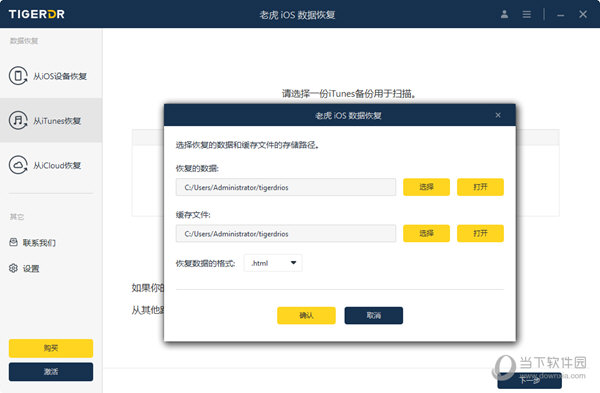The image size is (600, 393).
Task: Open the user account icon in title bar
Action: pyautogui.click(x=504, y=15)
